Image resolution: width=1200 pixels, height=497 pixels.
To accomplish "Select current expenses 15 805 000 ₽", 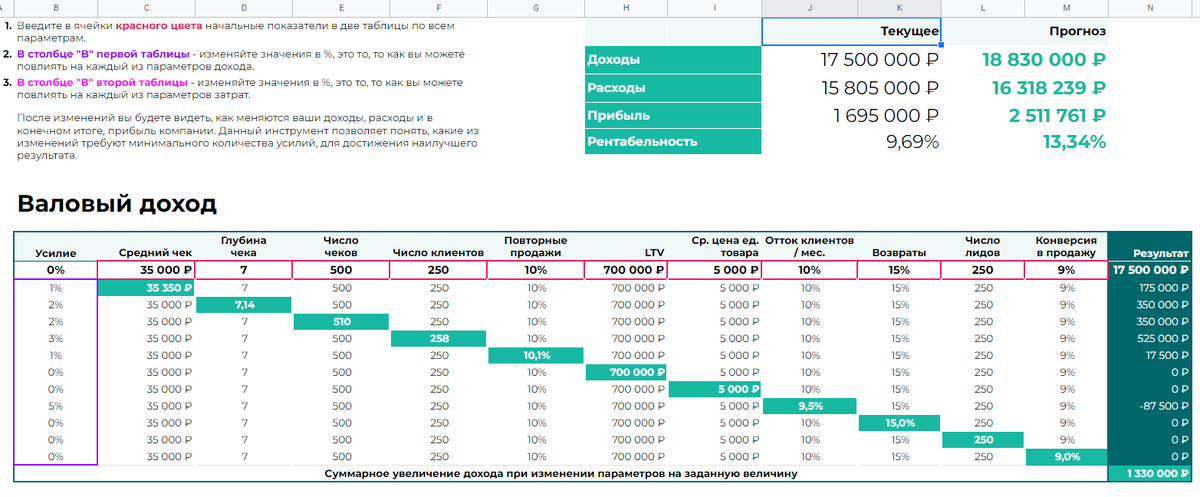I will coord(852,87).
